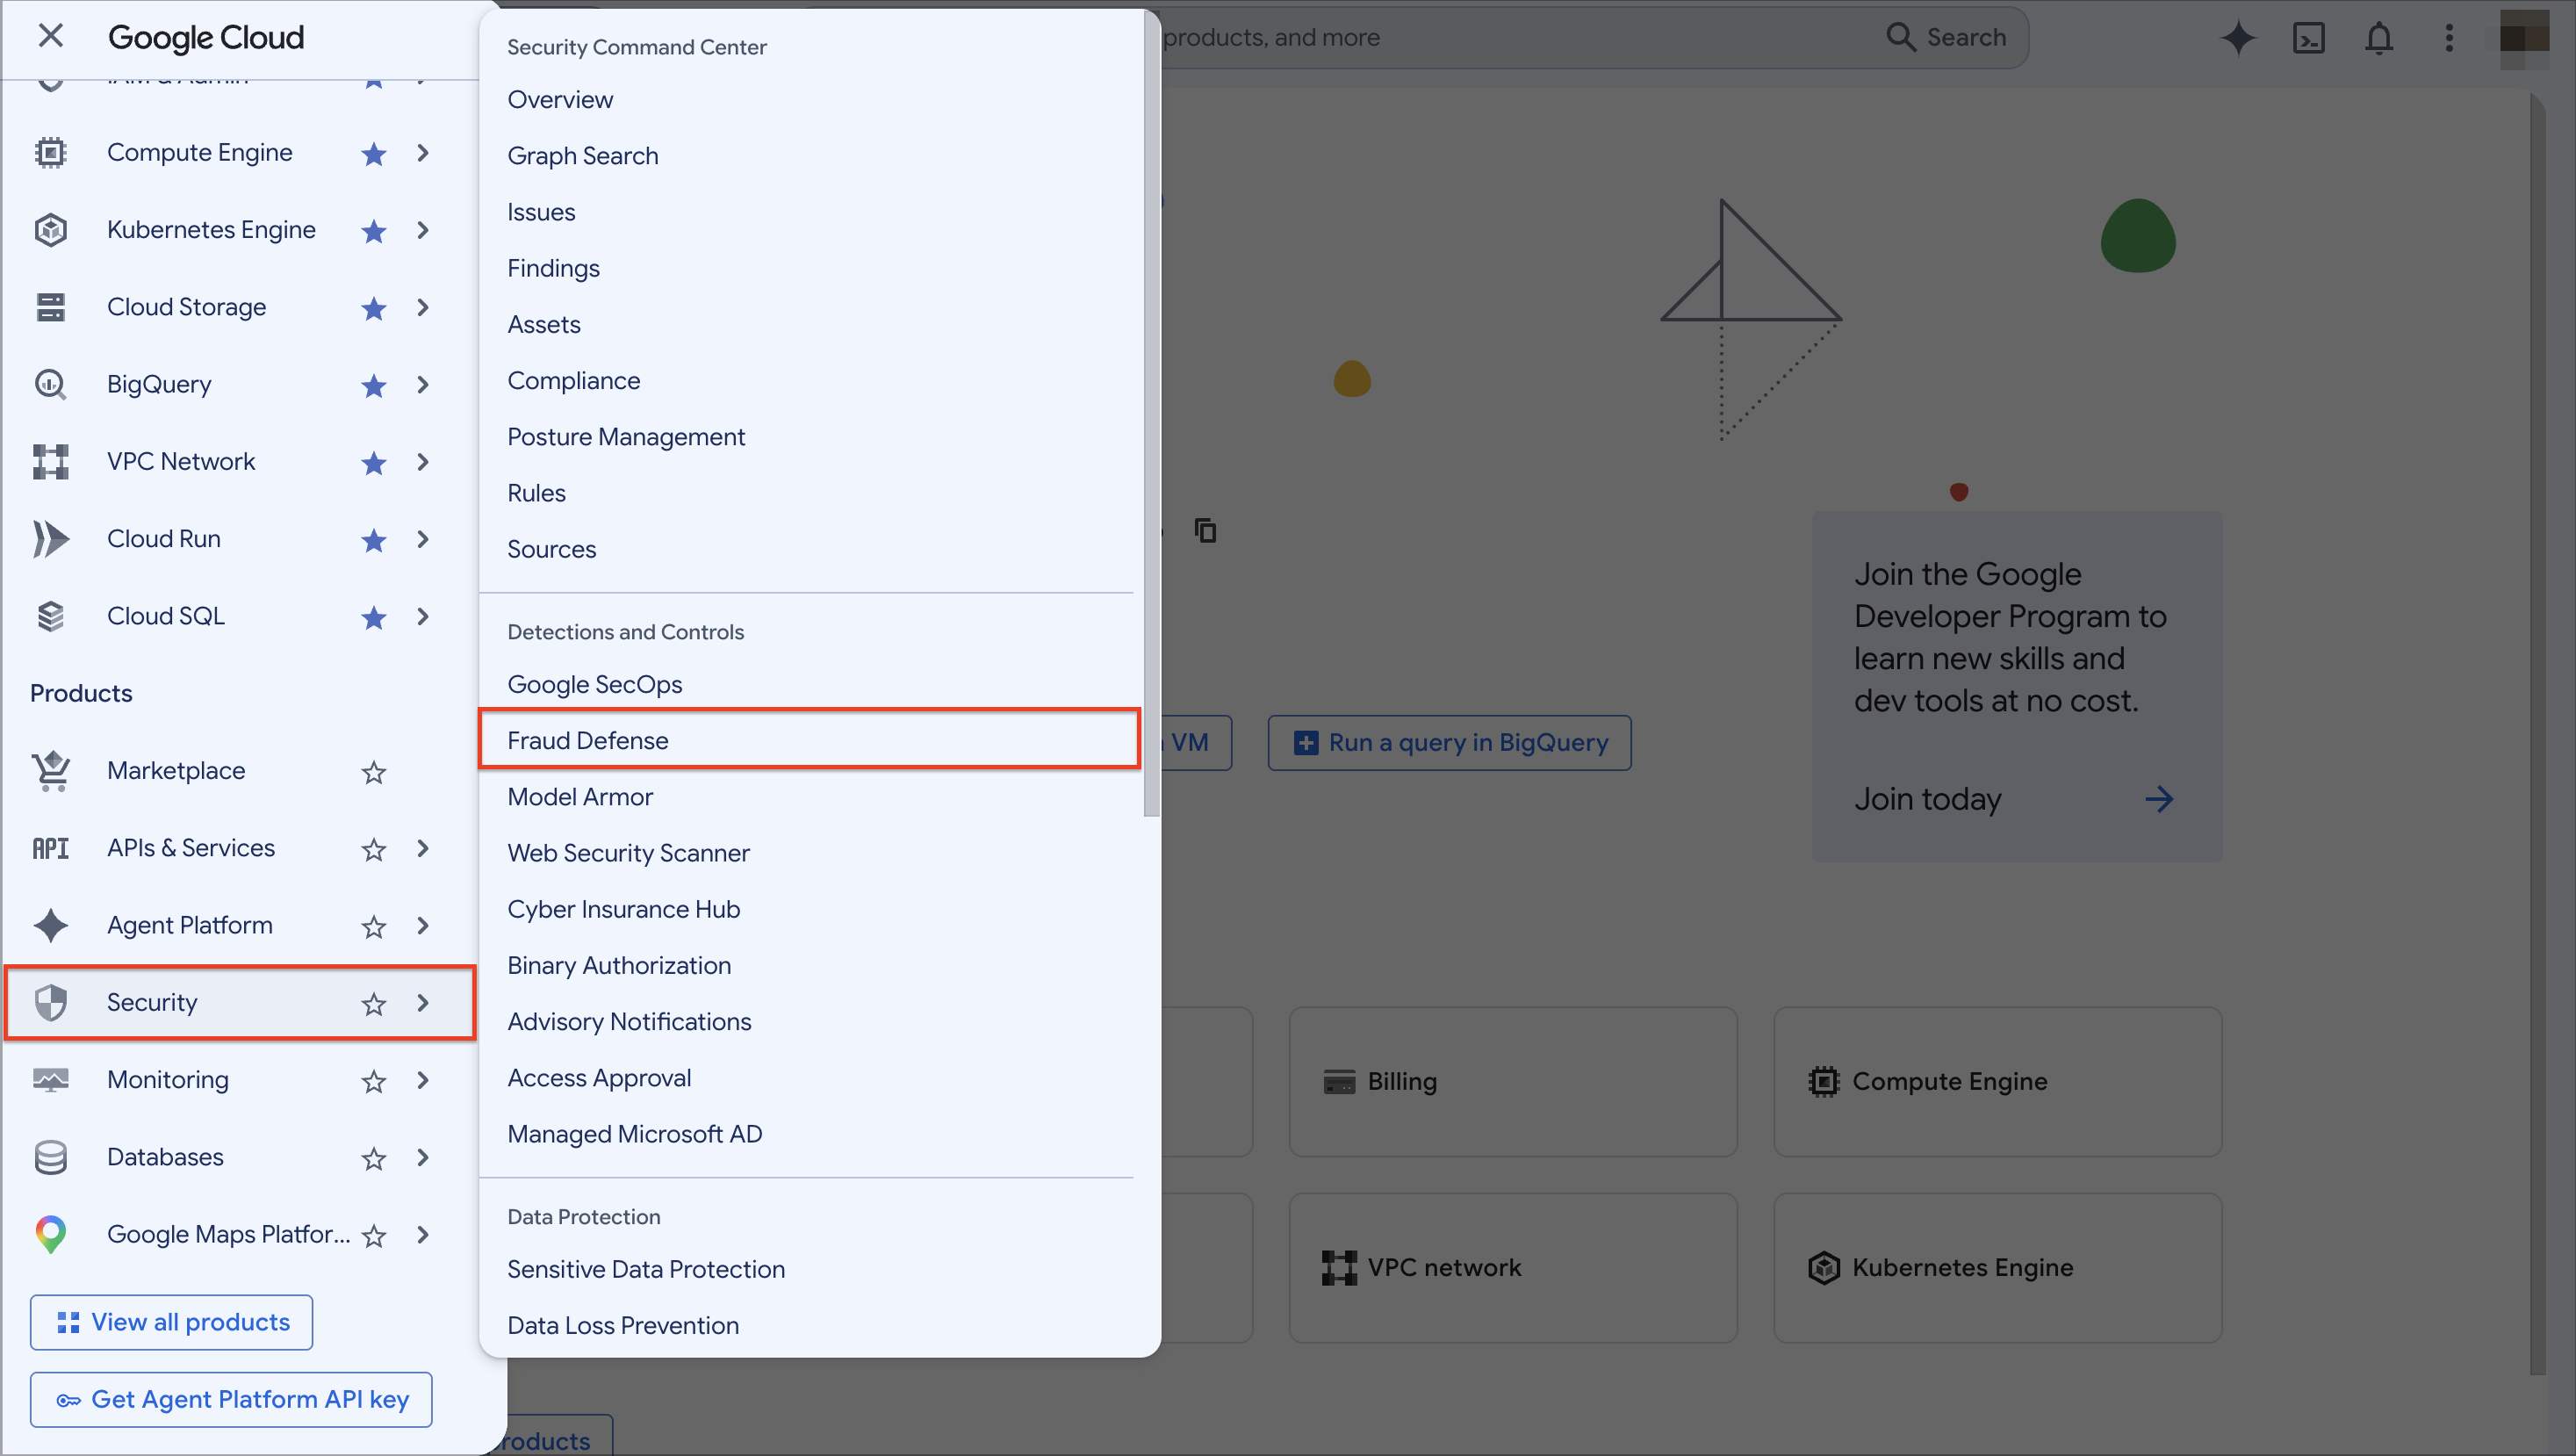2576x1456 pixels.
Task: Click the magnifier Search icon in search bar
Action: 1900,37
